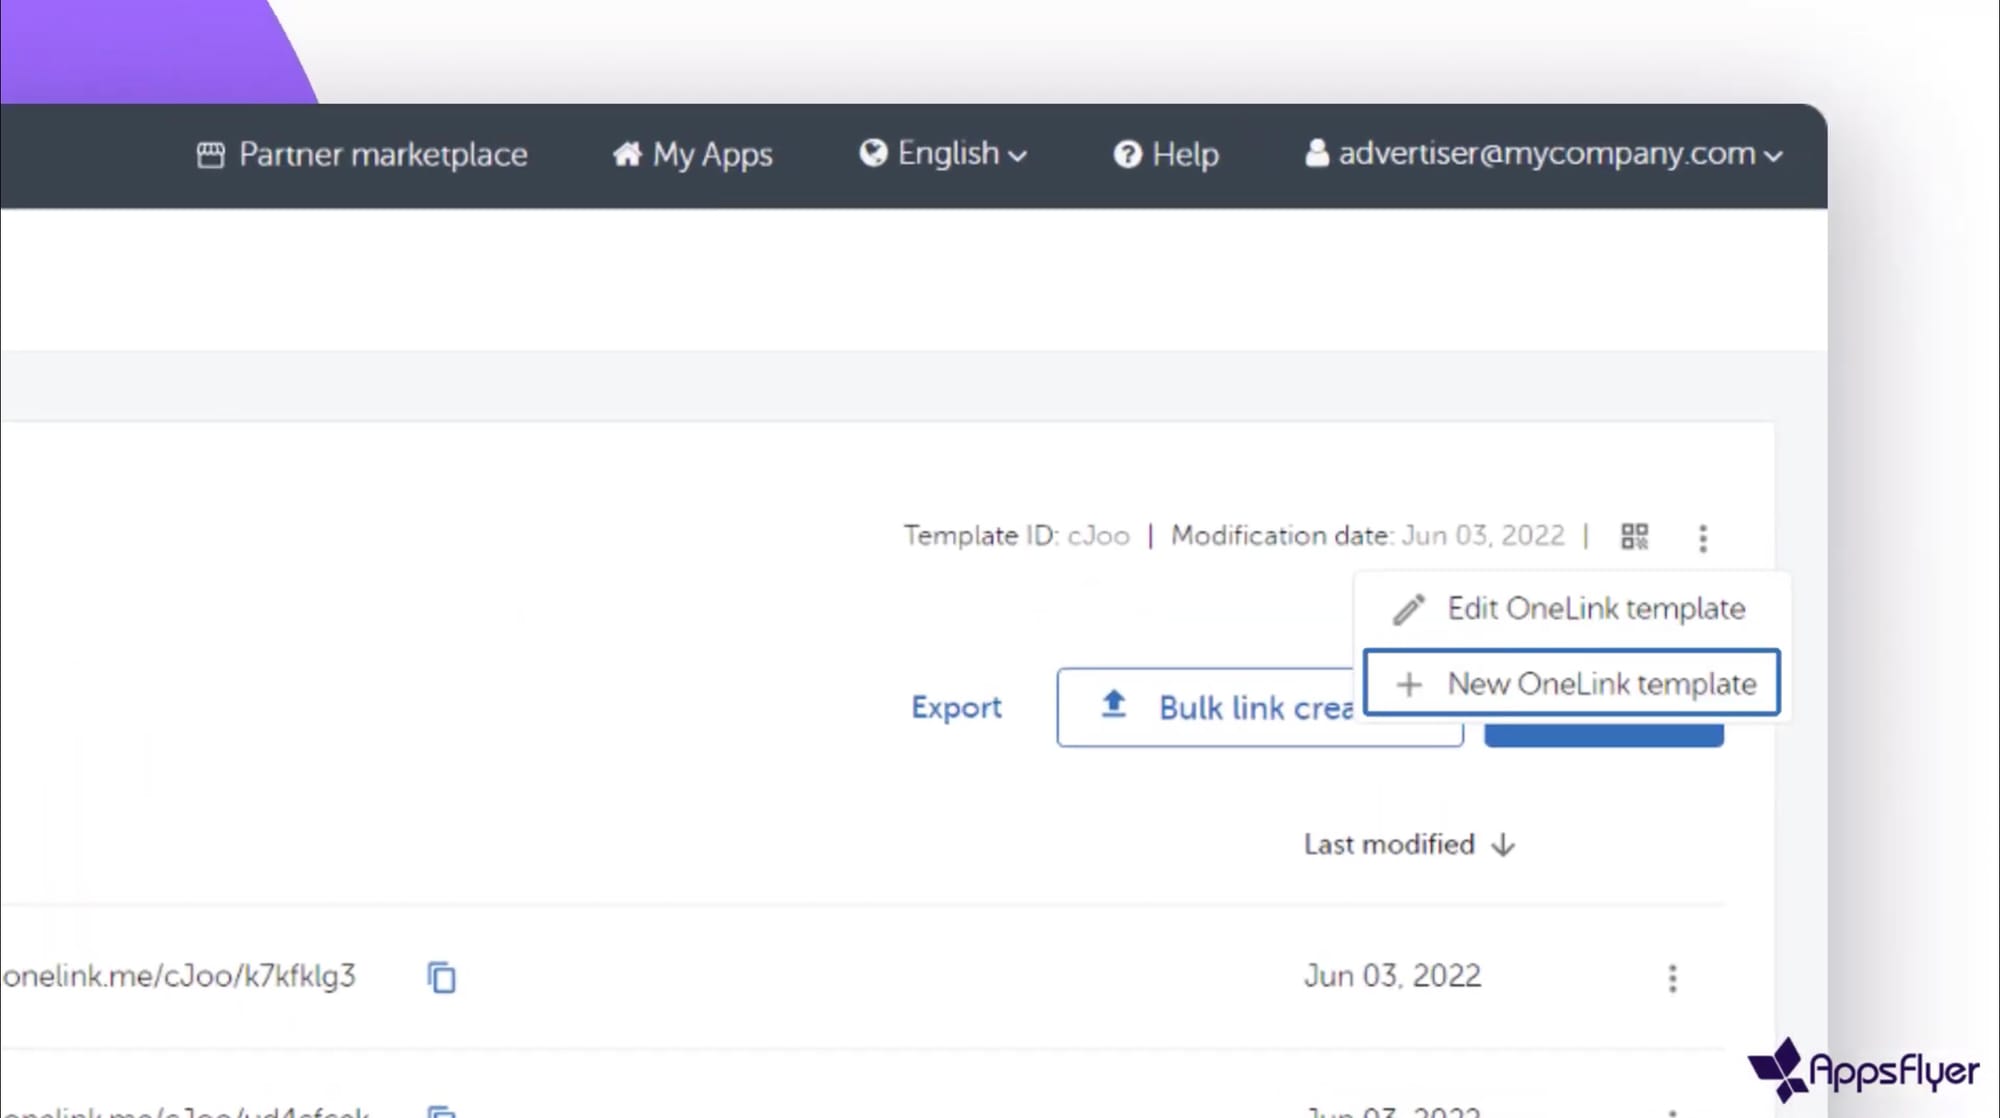Click the Help question mark icon
The width and height of the screenshot is (2000, 1118).
coord(1127,154)
